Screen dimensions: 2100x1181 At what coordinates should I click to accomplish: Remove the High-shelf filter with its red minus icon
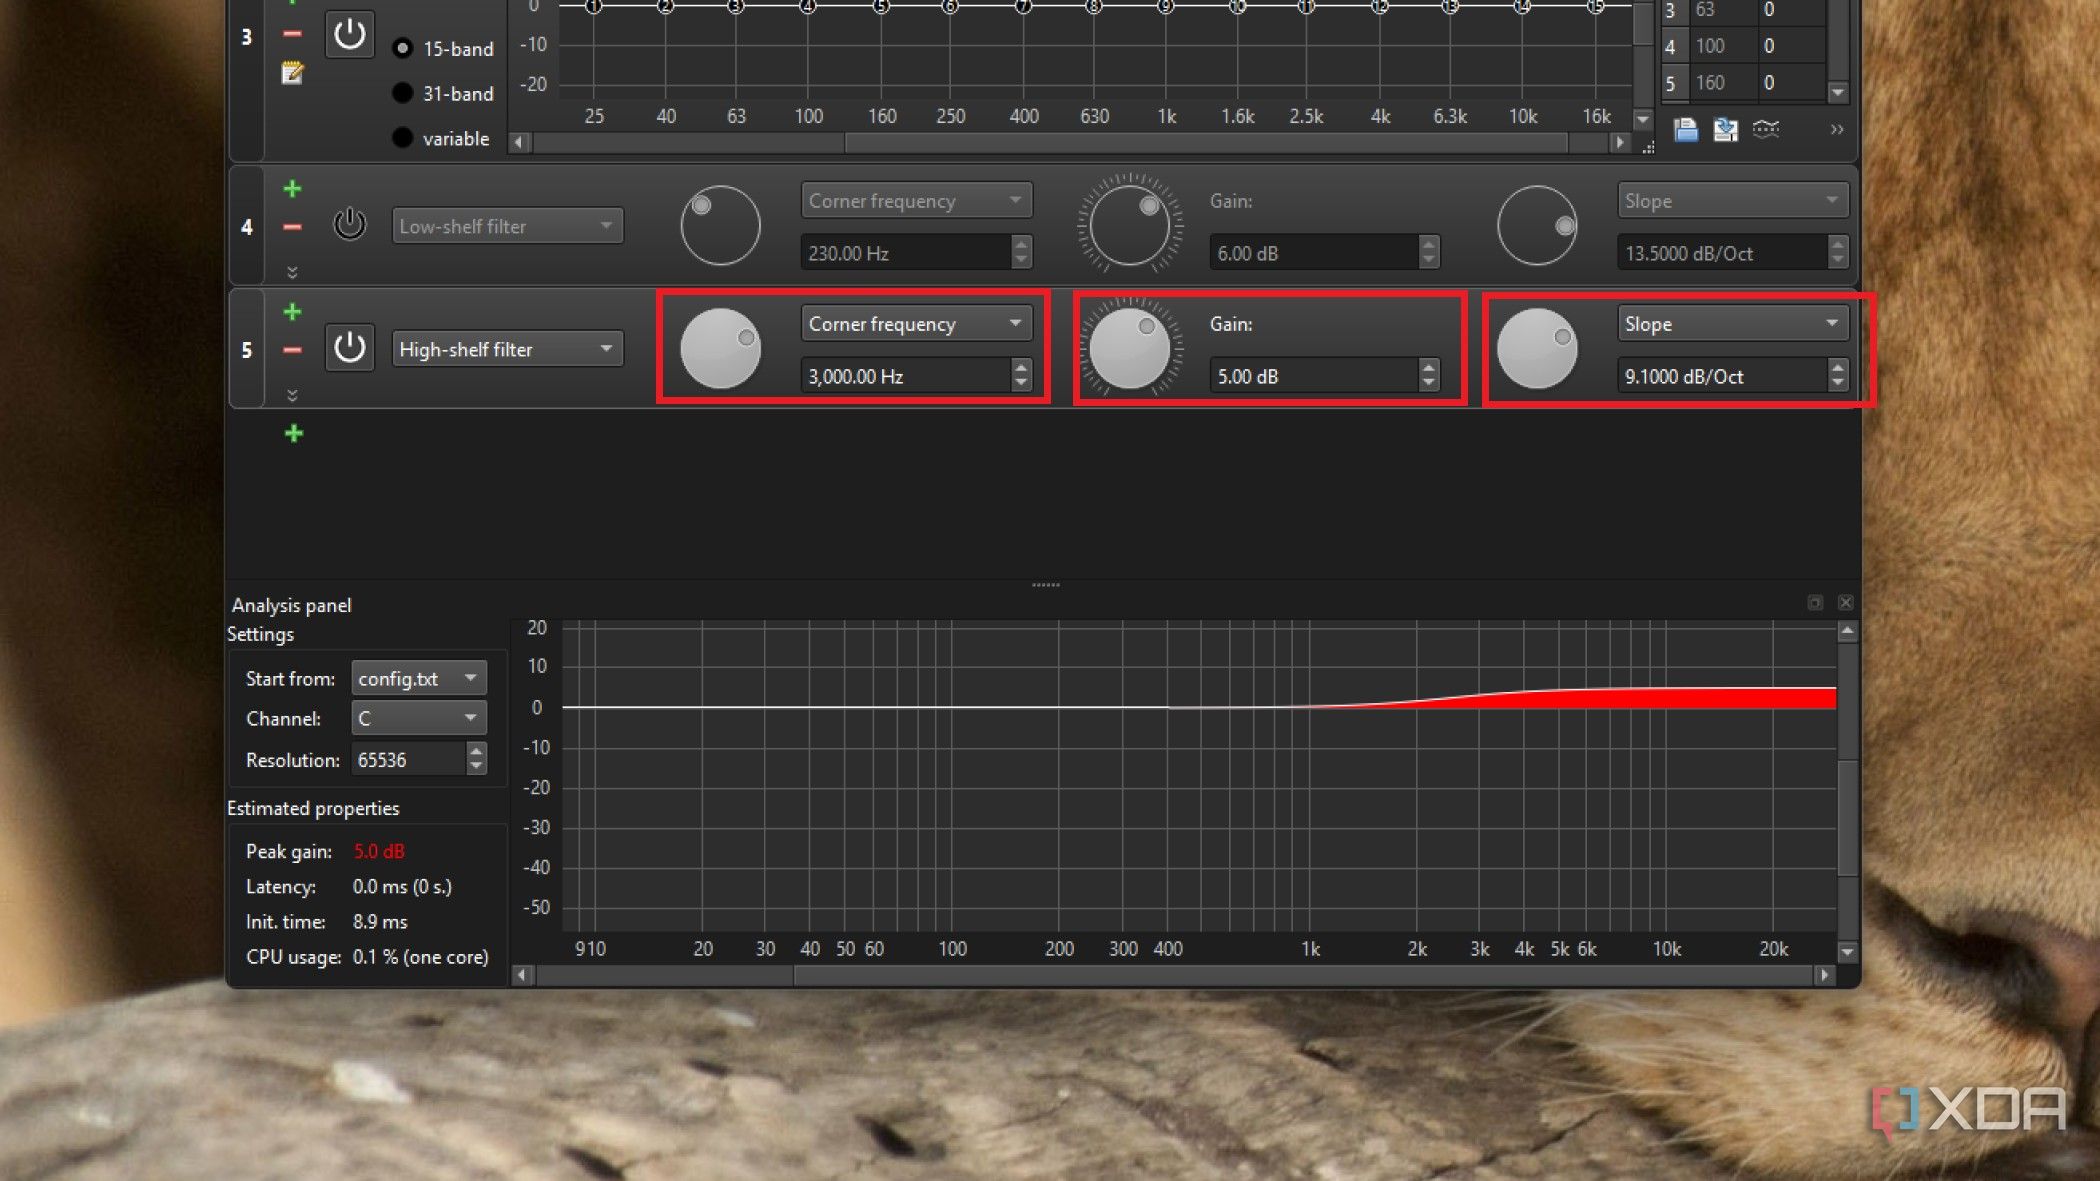(x=293, y=349)
